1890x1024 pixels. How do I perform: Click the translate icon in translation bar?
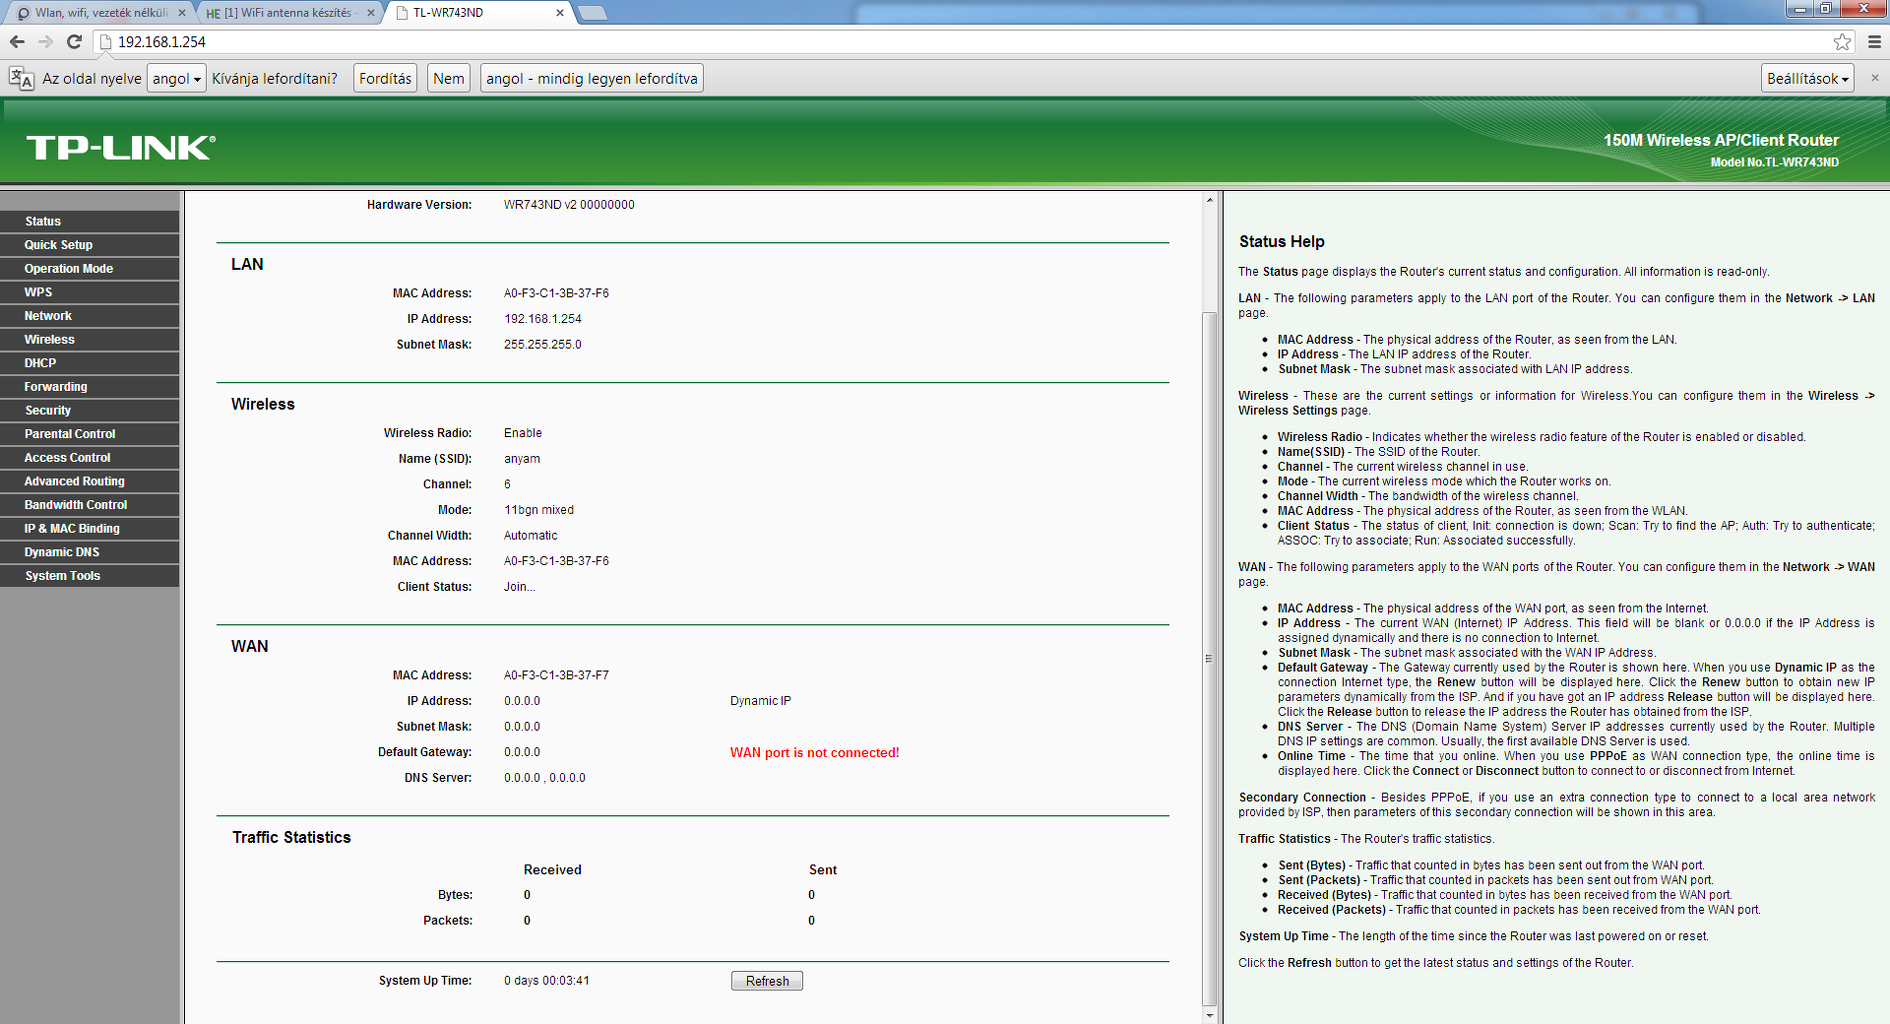(x=21, y=78)
